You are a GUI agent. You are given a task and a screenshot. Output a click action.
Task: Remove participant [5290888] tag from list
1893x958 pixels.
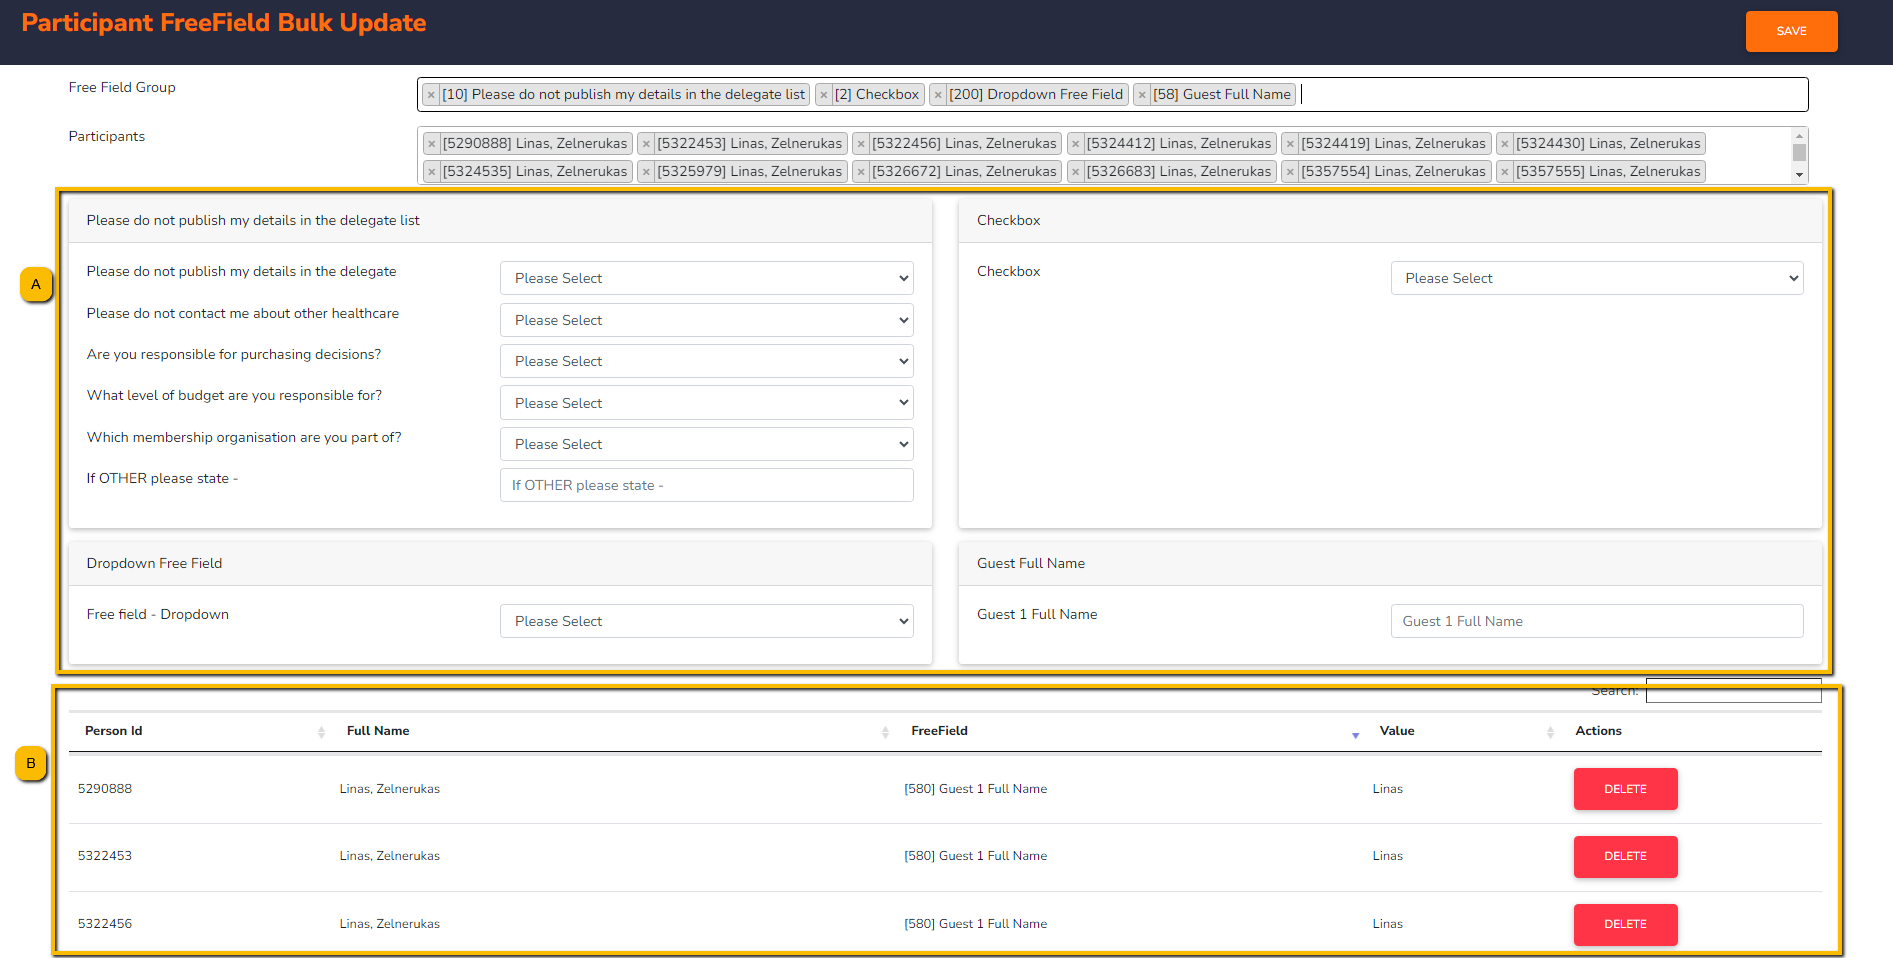tap(432, 144)
